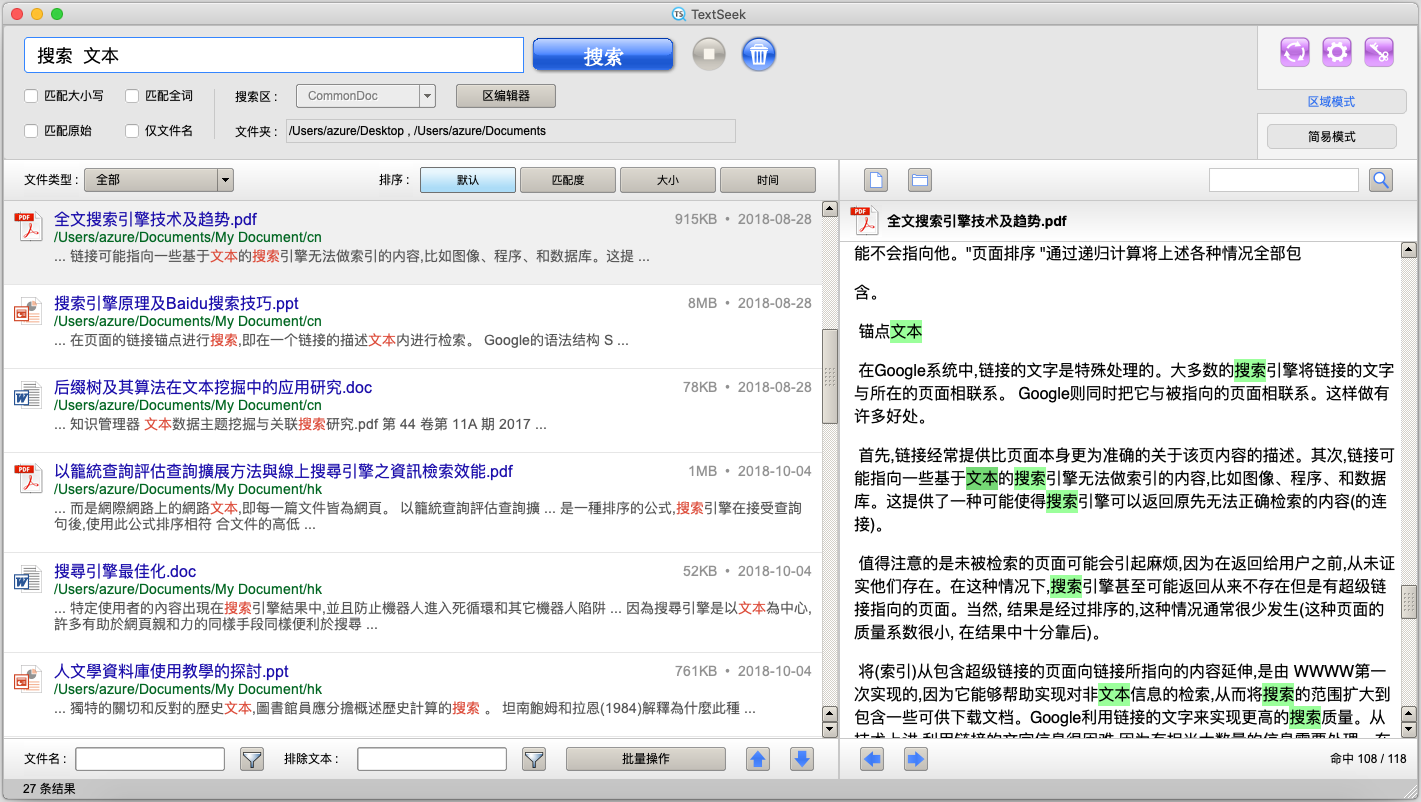1421x802 pixels.
Task: Open settings with purple gear icon
Action: (x=1337, y=53)
